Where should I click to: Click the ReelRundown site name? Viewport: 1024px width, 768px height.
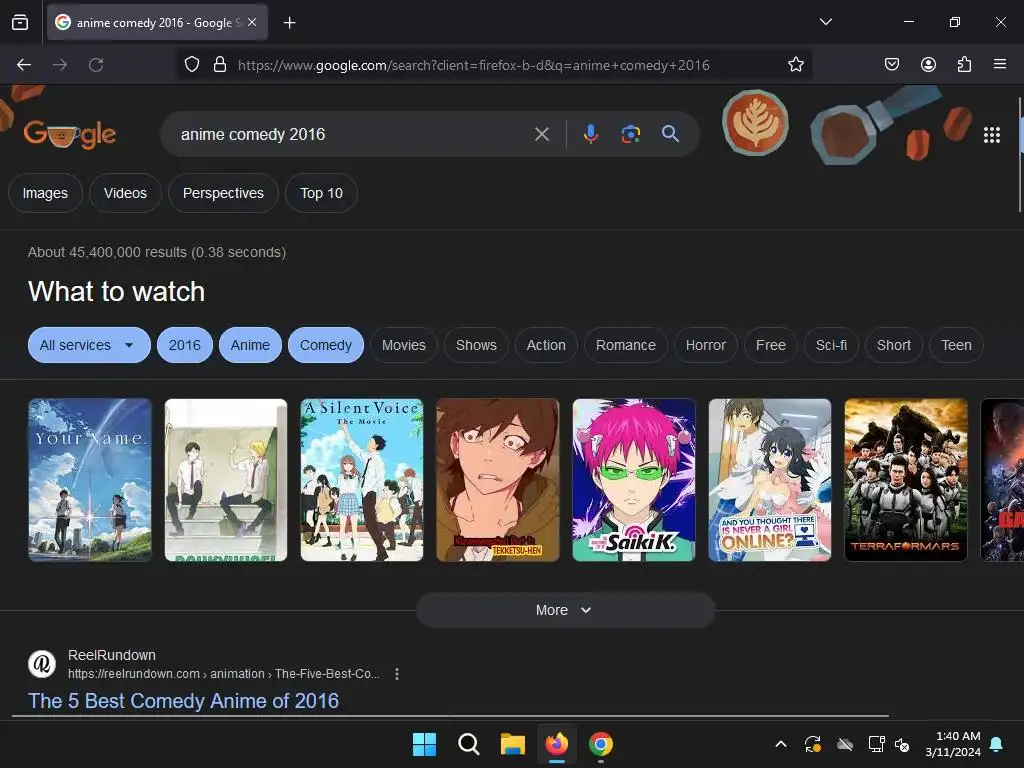(x=112, y=655)
